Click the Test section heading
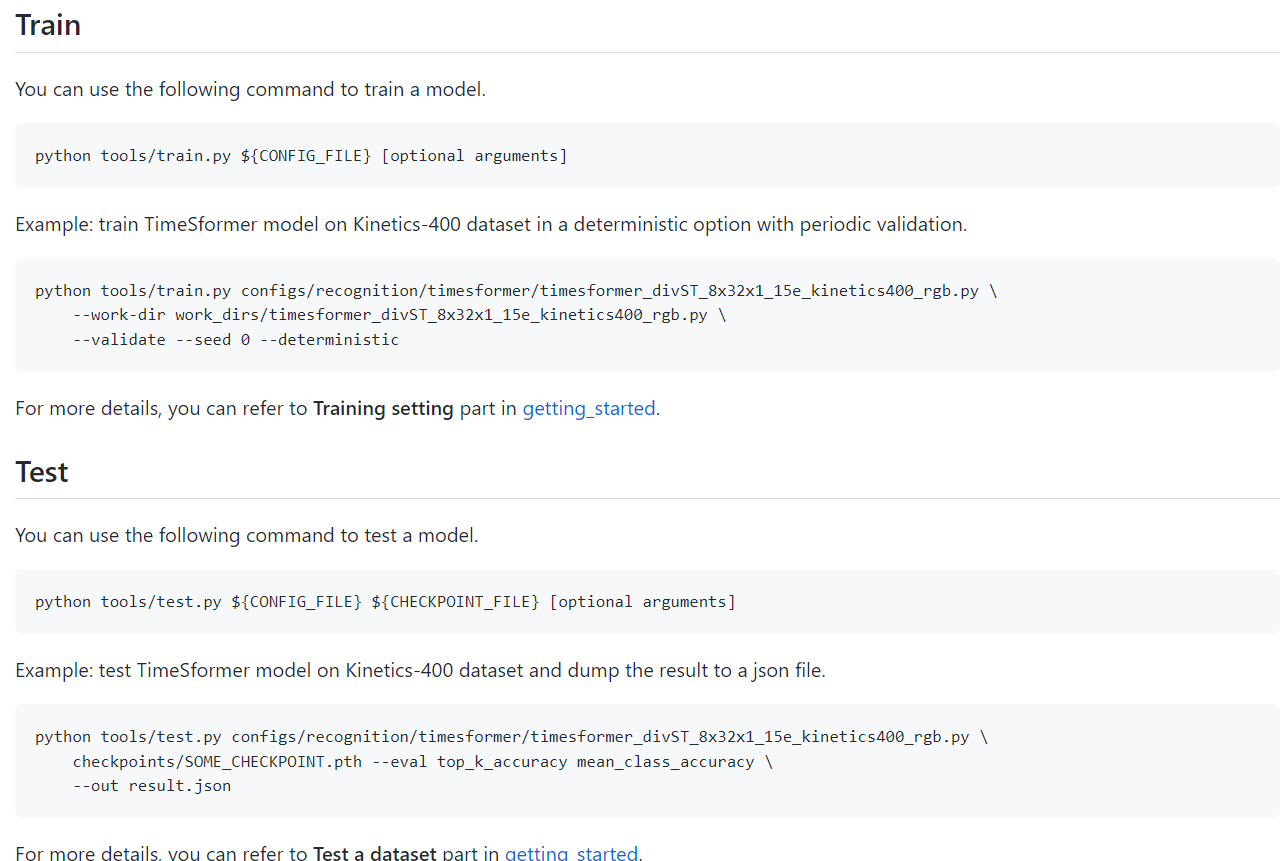The width and height of the screenshot is (1288, 861). click(42, 471)
